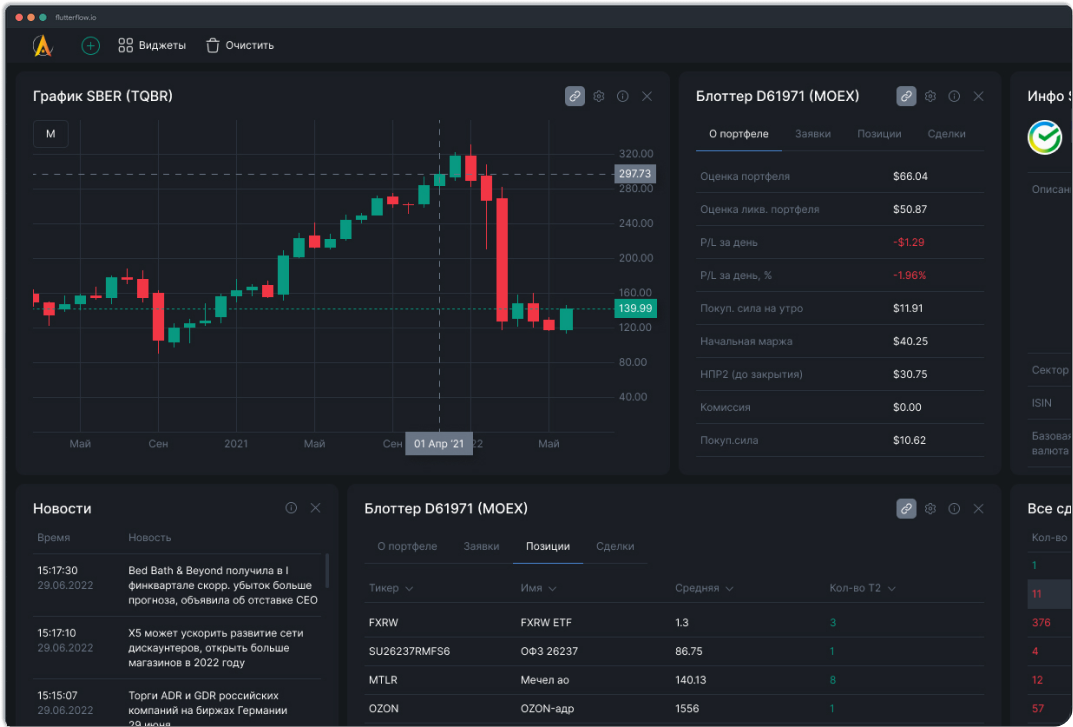Screen dimensions: 1073x727
Task: Select Позиции tab in bottom Блоттер
Action: (x=547, y=546)
